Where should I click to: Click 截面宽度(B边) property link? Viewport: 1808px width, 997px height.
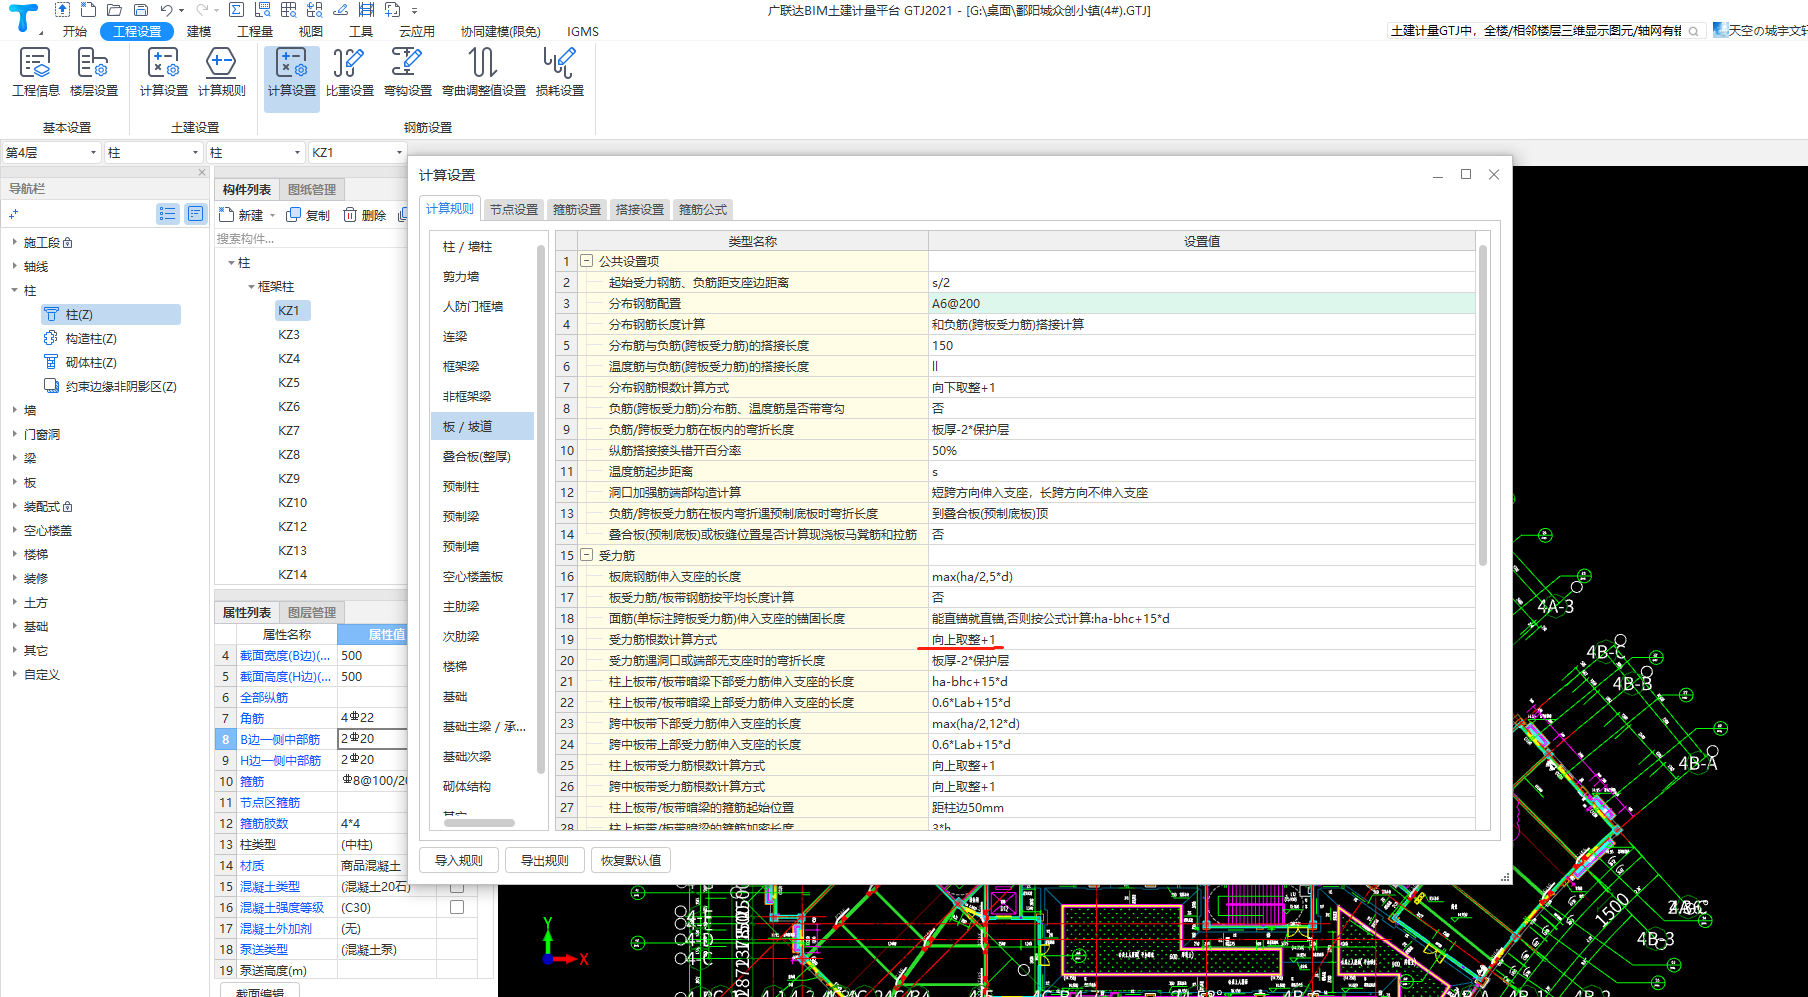[285, 656]
